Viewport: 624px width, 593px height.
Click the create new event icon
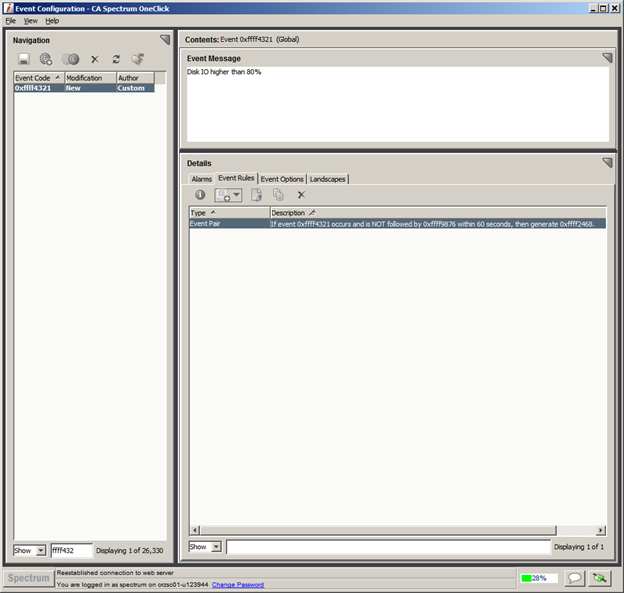[x=46, y=59]
